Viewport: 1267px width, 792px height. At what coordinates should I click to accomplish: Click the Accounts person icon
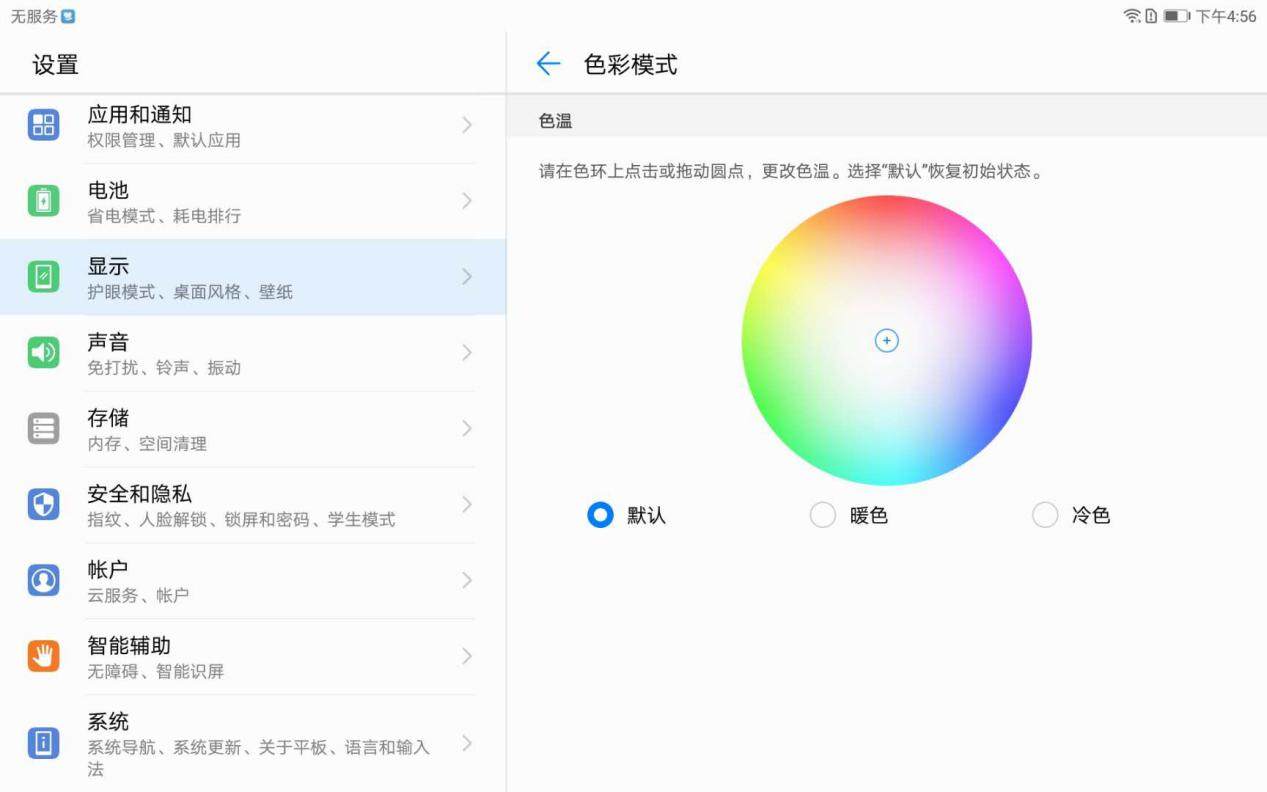pos(43,580)
